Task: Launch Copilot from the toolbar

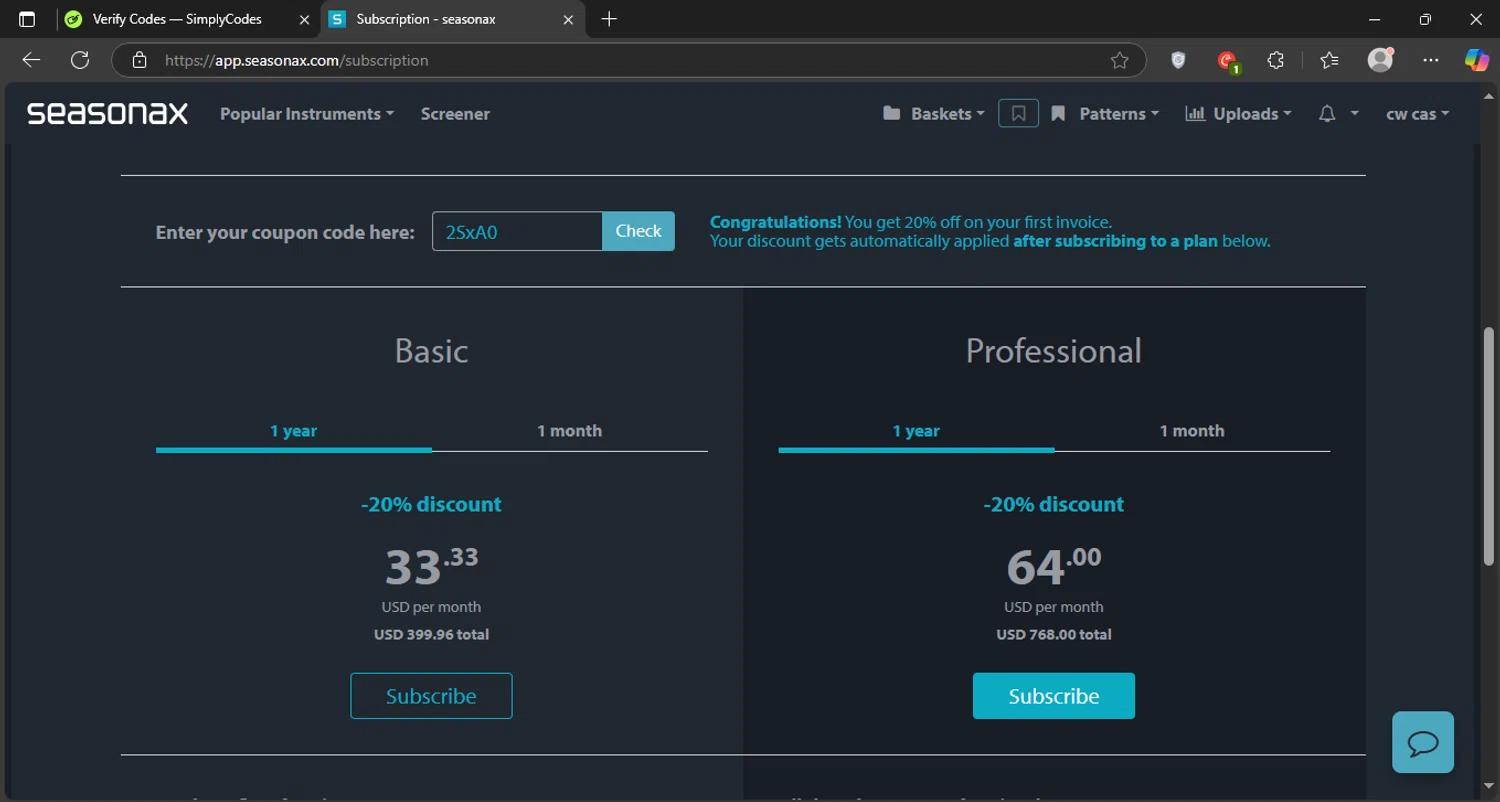Action: [x=1476, y=60]
